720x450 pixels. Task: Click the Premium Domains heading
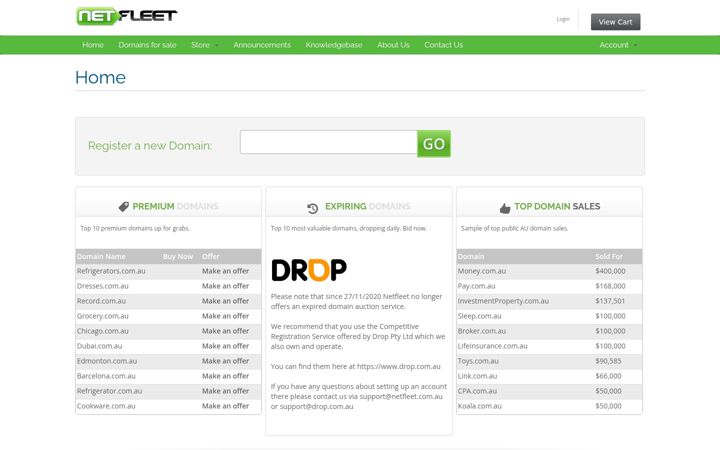[175, 207]
